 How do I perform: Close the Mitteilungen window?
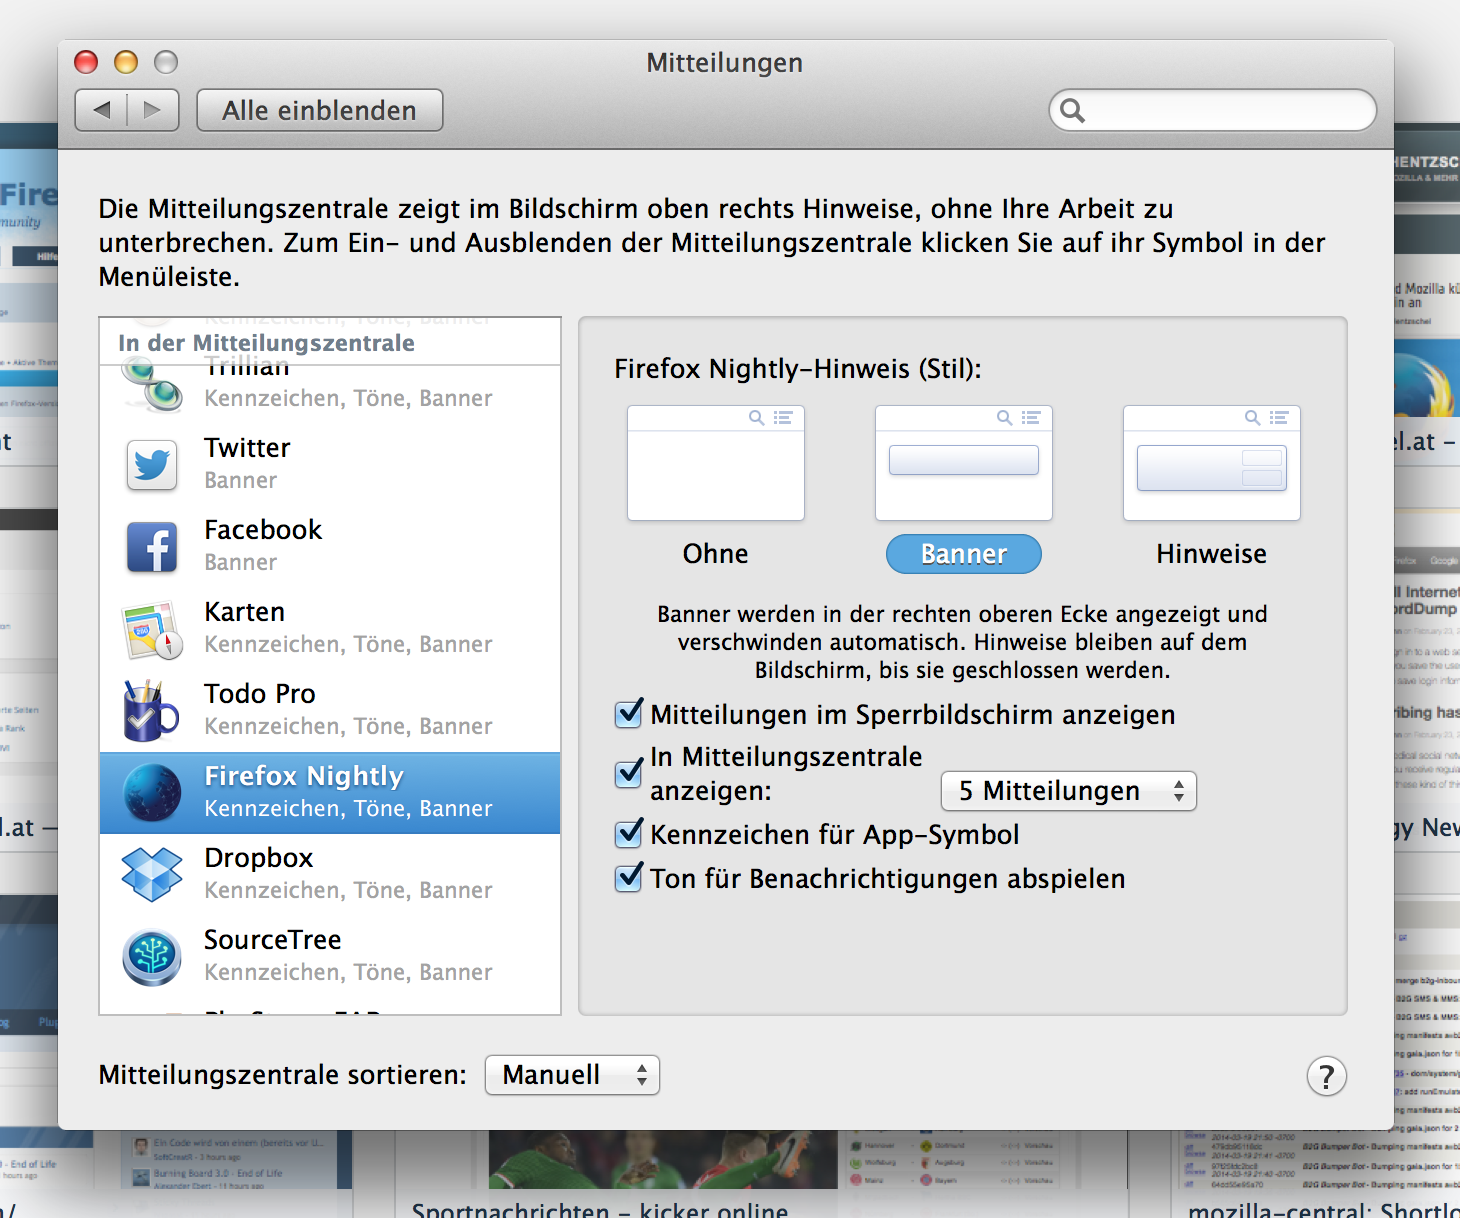pyautogui.click(x=87, y=62)
